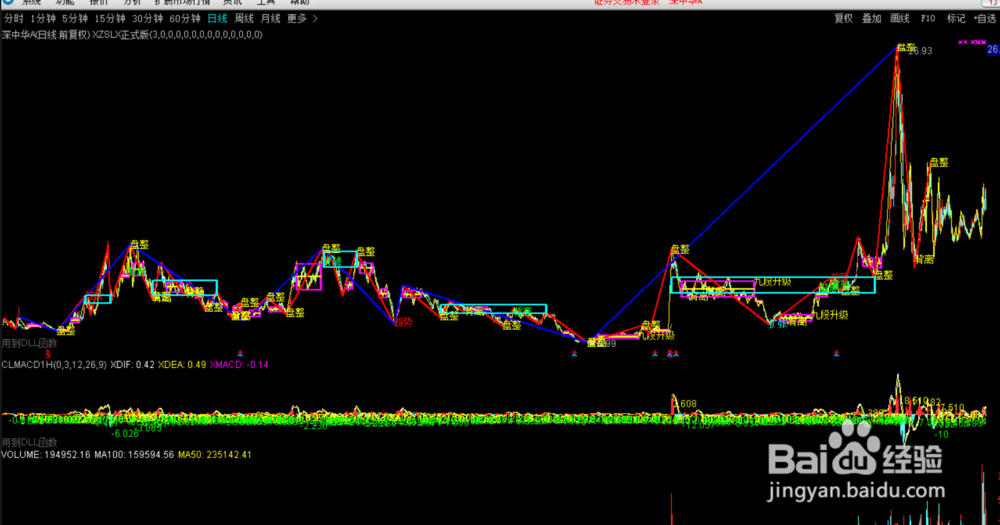The height and width of the screenshot is (525, 1000).
Task: Click the XMACD: -0.14 value
Action: point(239,365)
